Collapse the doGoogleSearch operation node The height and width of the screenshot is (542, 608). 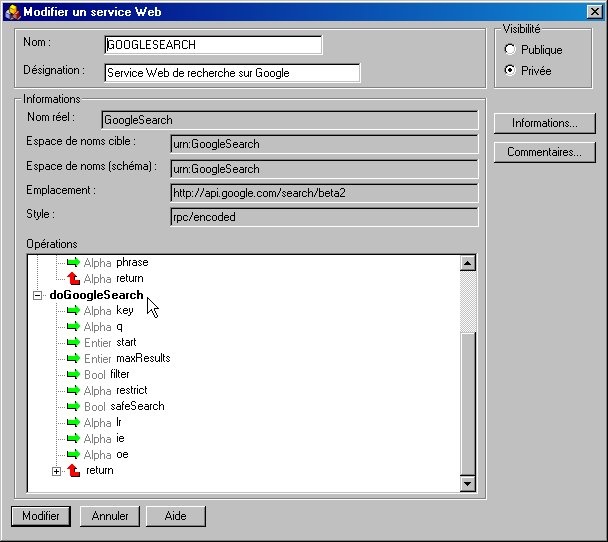(x=38, y=295)
